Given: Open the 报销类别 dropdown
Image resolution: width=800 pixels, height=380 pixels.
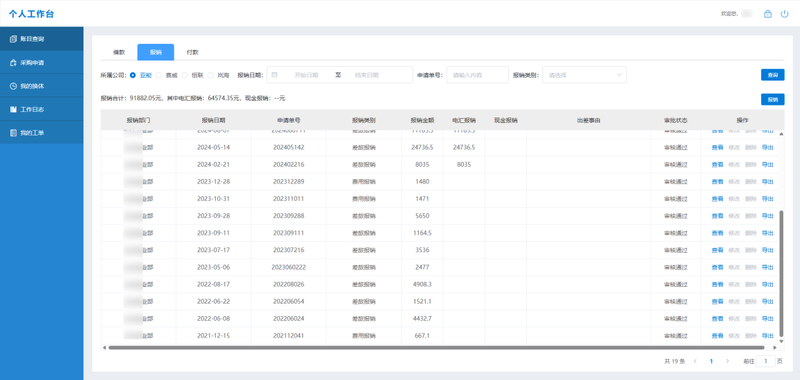Looking at the screenshot, I should coord(584,75).
